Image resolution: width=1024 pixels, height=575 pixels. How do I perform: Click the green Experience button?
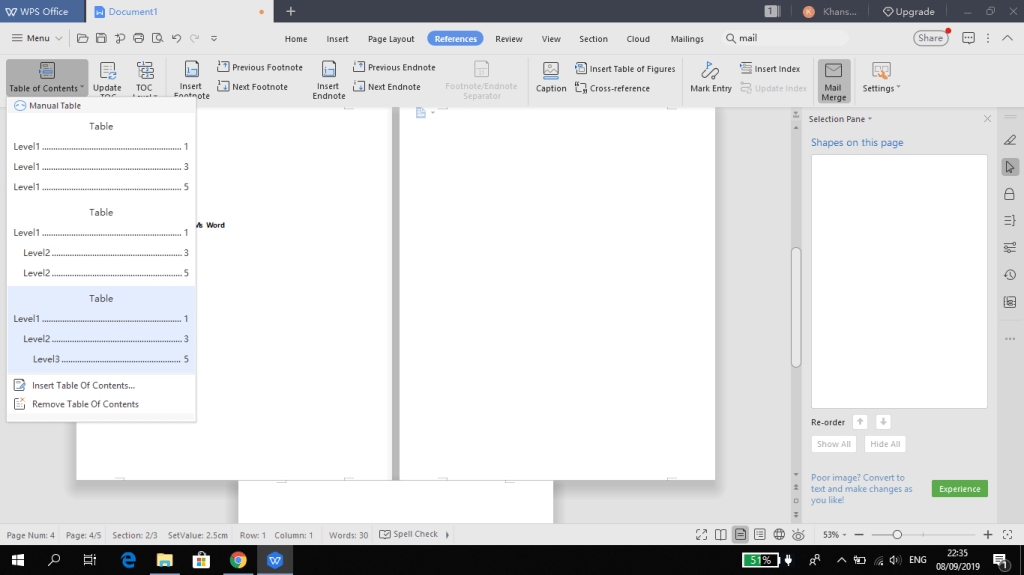click(959, 489)
